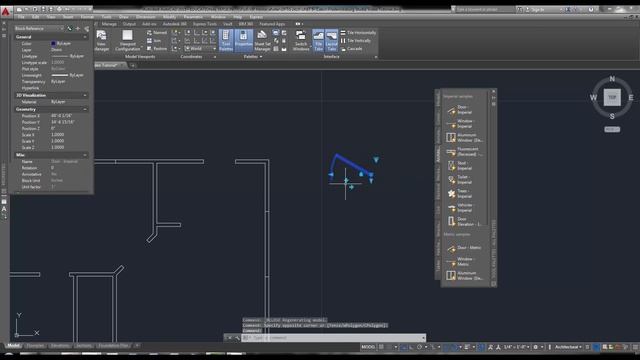640x360 pixels.
Task: Select Door - Metric tool
Action: point(464,248)
